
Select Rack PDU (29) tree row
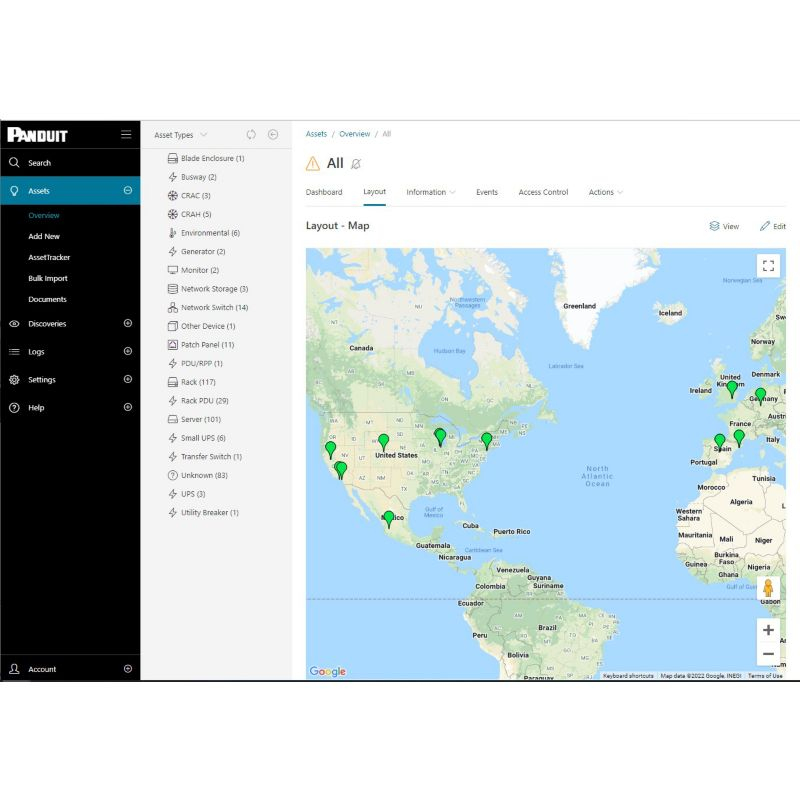(198, 401)
